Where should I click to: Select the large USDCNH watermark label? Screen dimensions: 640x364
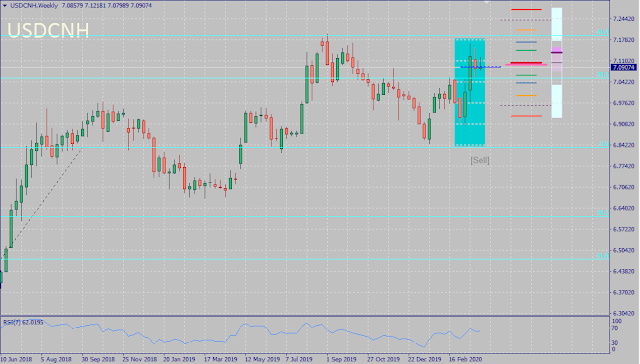click(x=48, y=31)
